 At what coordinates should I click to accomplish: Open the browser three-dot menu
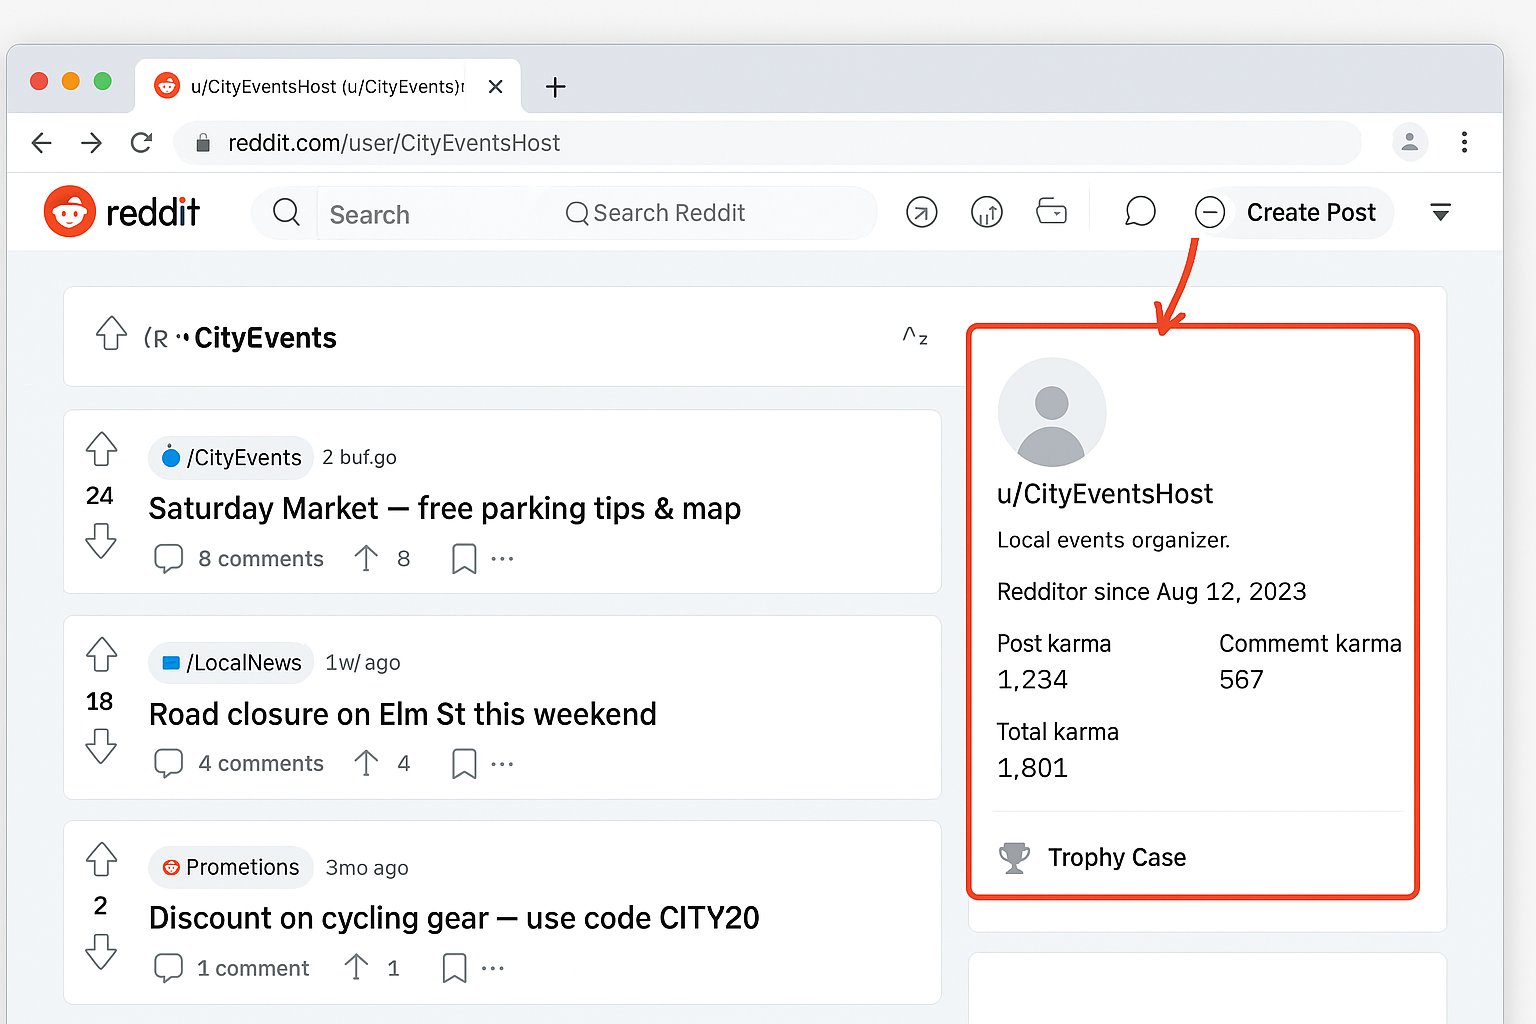pyautogui.click(x=1464, y=142)
